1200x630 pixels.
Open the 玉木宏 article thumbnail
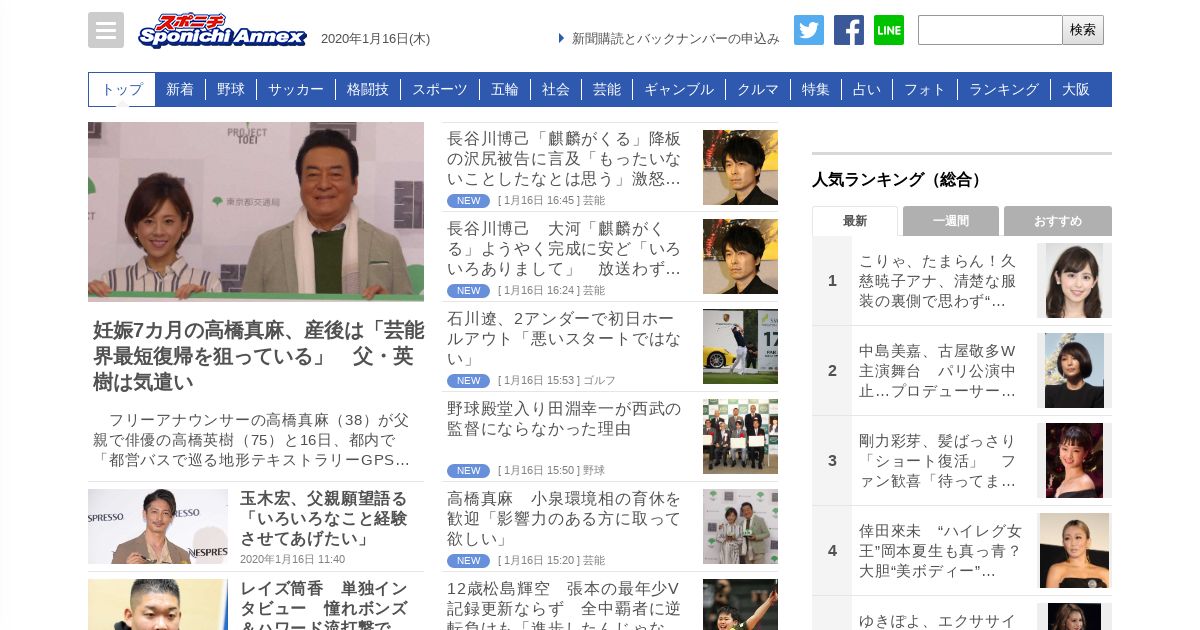158,526
